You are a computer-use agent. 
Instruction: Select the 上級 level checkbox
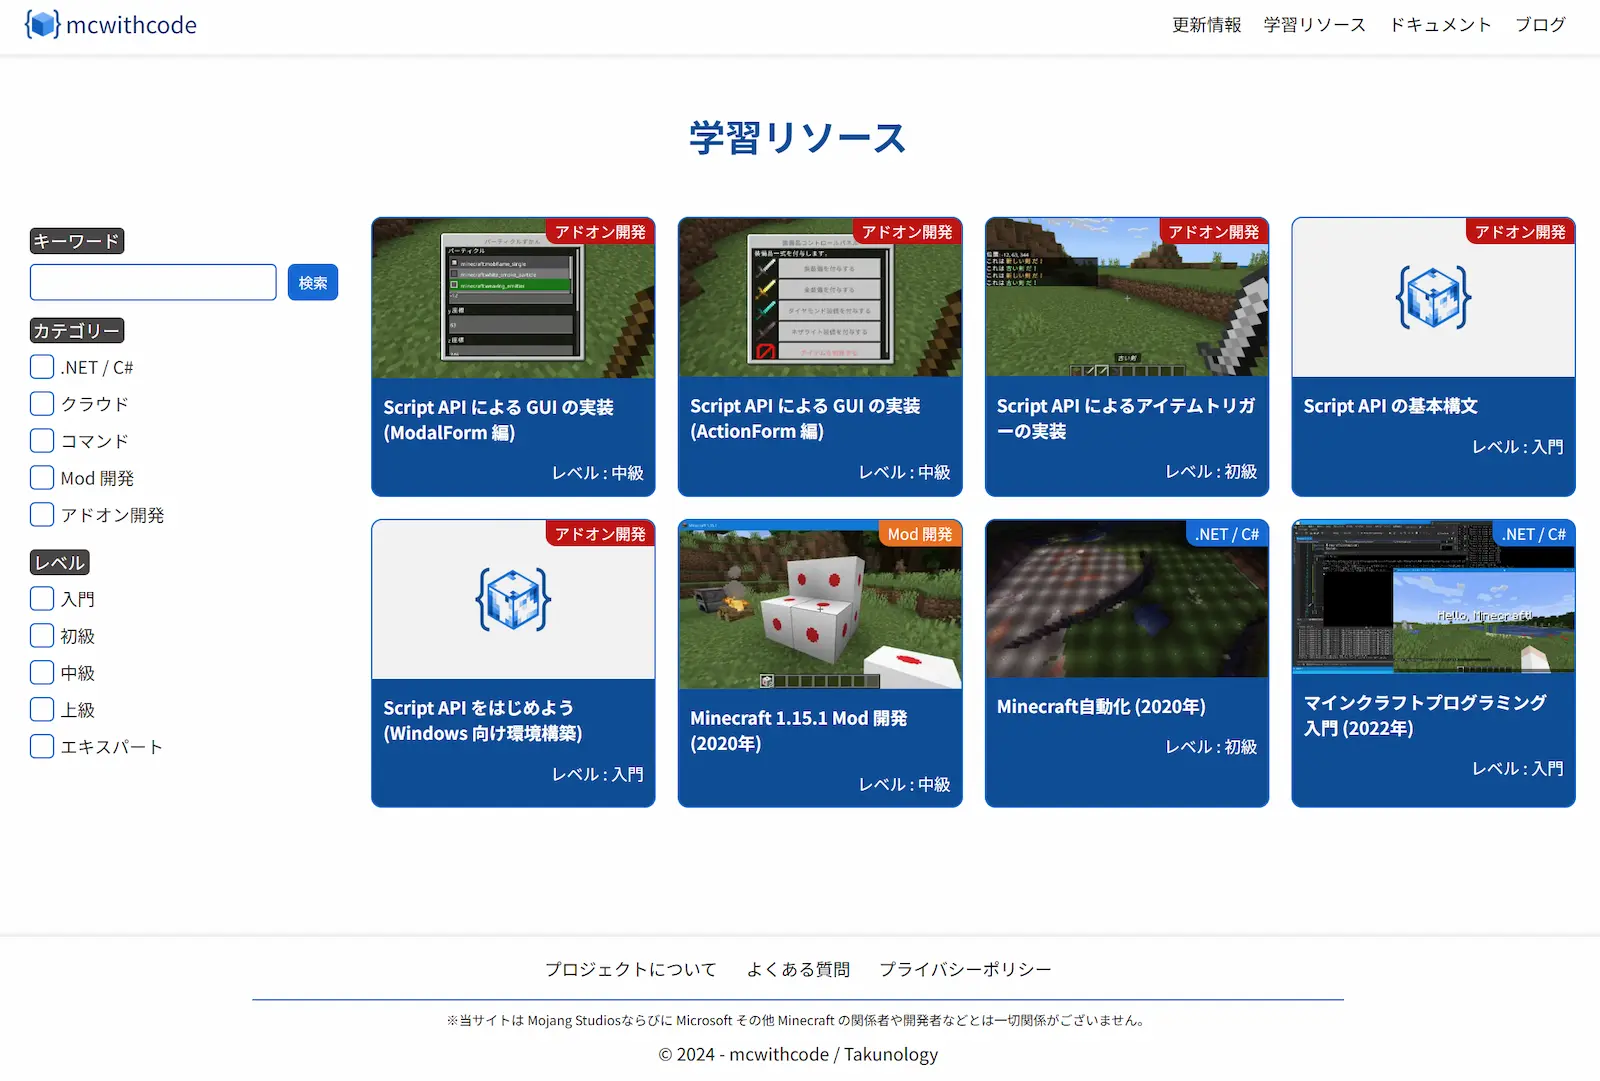pyautogui.click(x=42, y=710)
